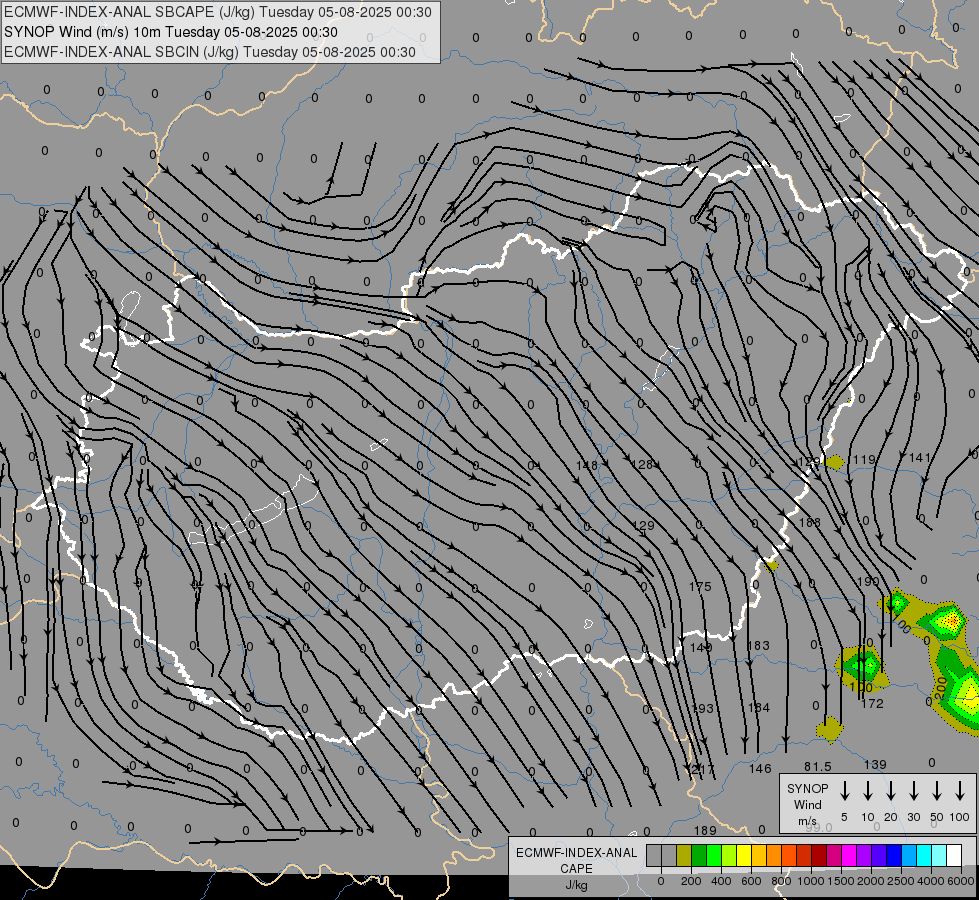
Task: Click the wind arrow labeled 100 in legend
Action: pos(960,791)
